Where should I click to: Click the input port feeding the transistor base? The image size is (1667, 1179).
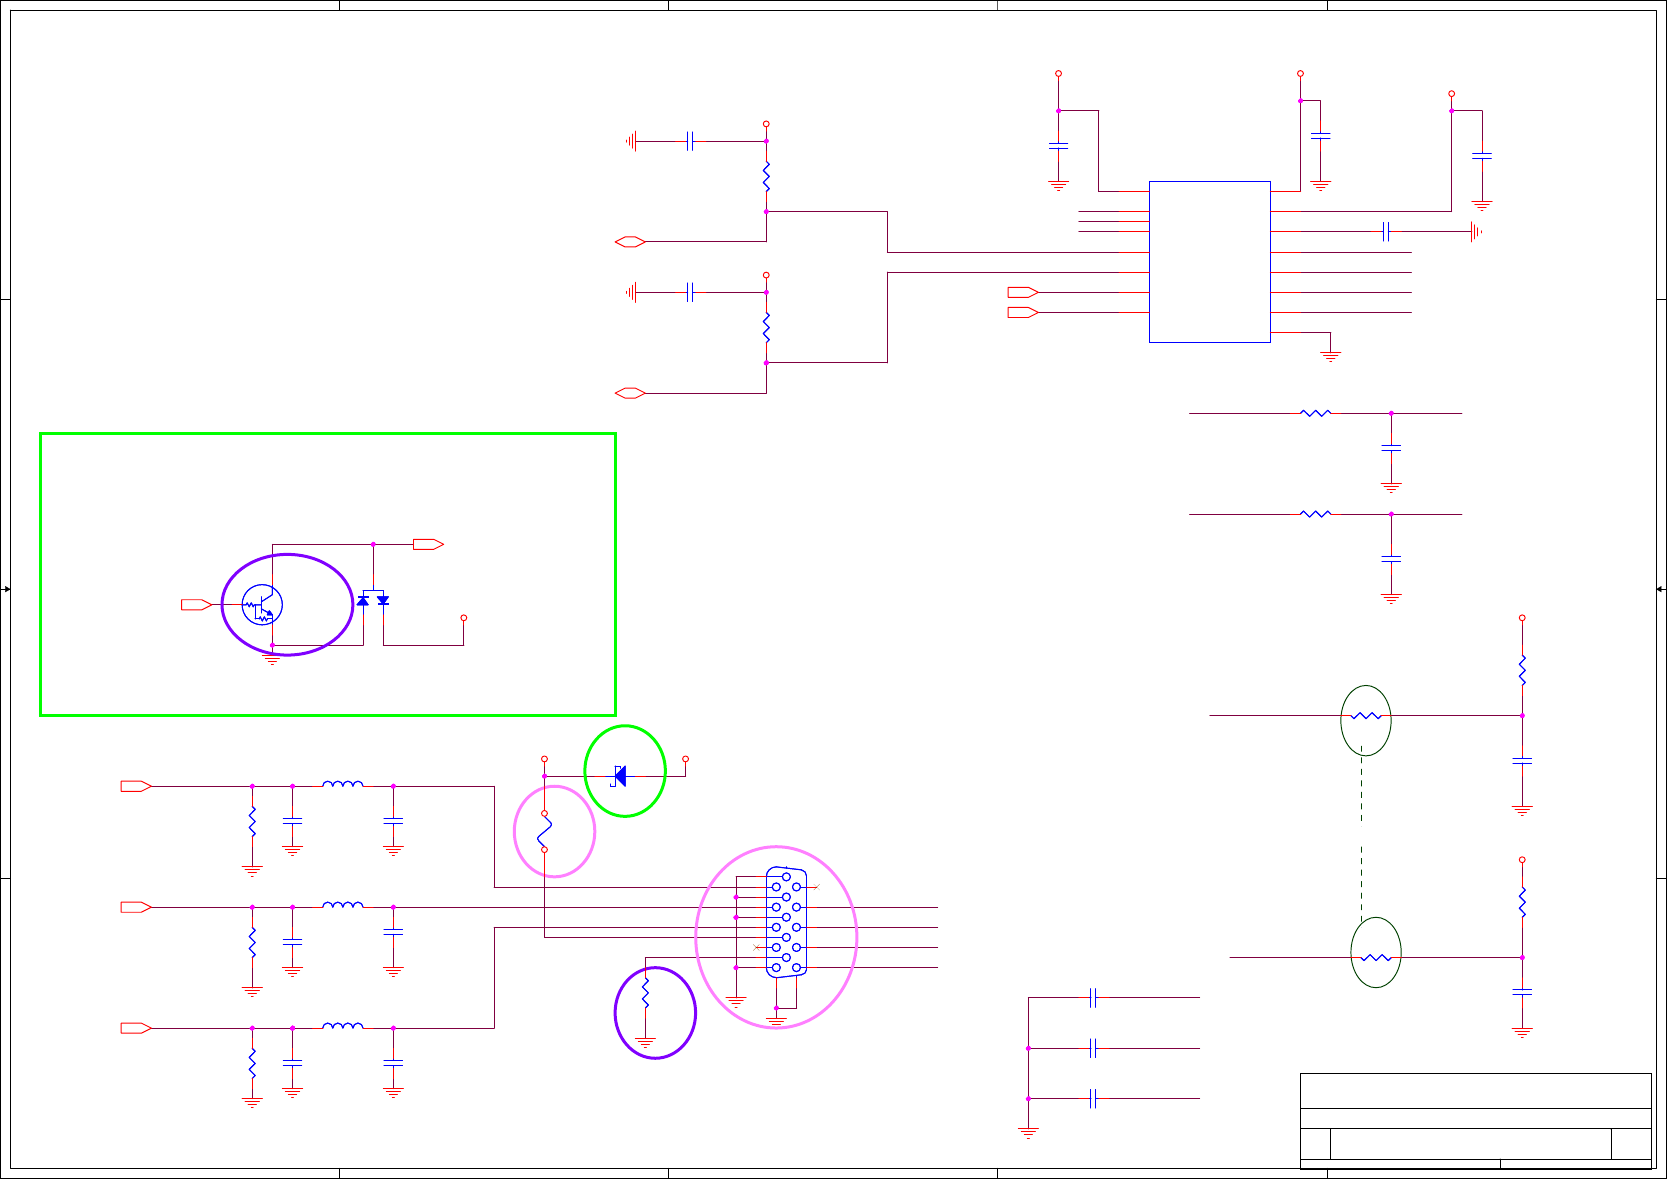pos(196,605)
